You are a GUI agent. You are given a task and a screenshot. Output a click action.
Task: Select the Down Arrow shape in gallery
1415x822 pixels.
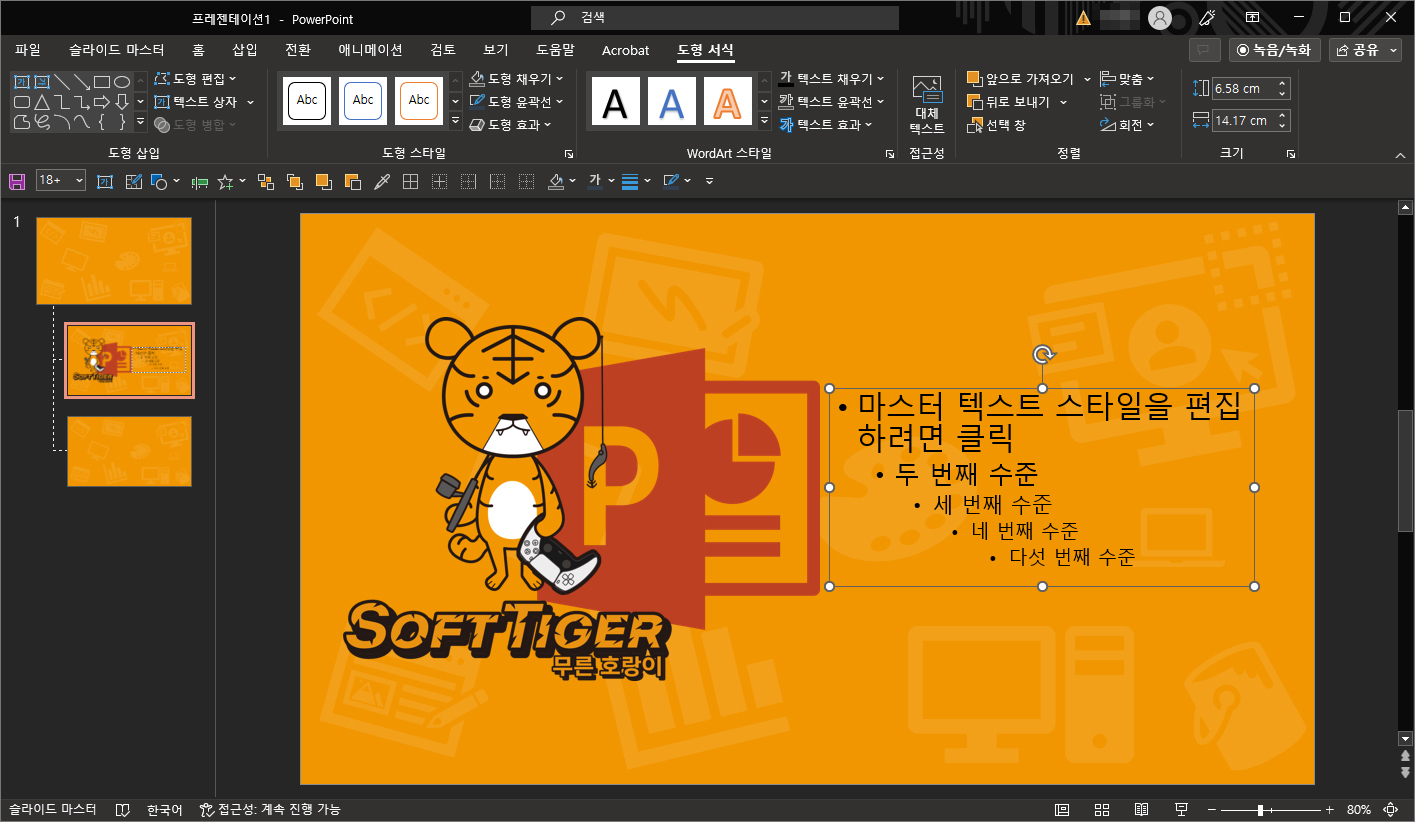pyautogui.click(x=122, y=102)
